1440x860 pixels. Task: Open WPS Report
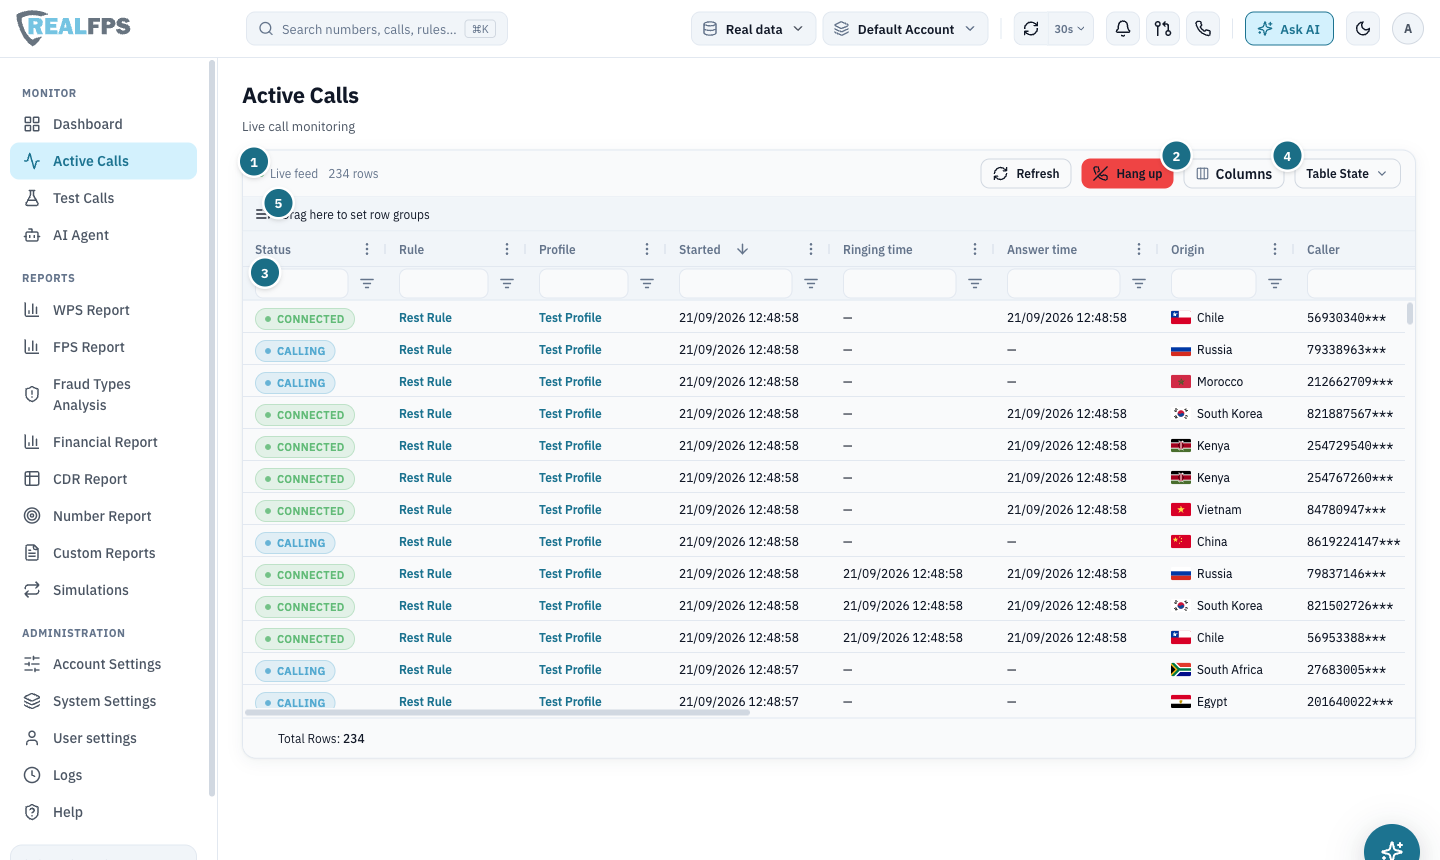[103, 310]
